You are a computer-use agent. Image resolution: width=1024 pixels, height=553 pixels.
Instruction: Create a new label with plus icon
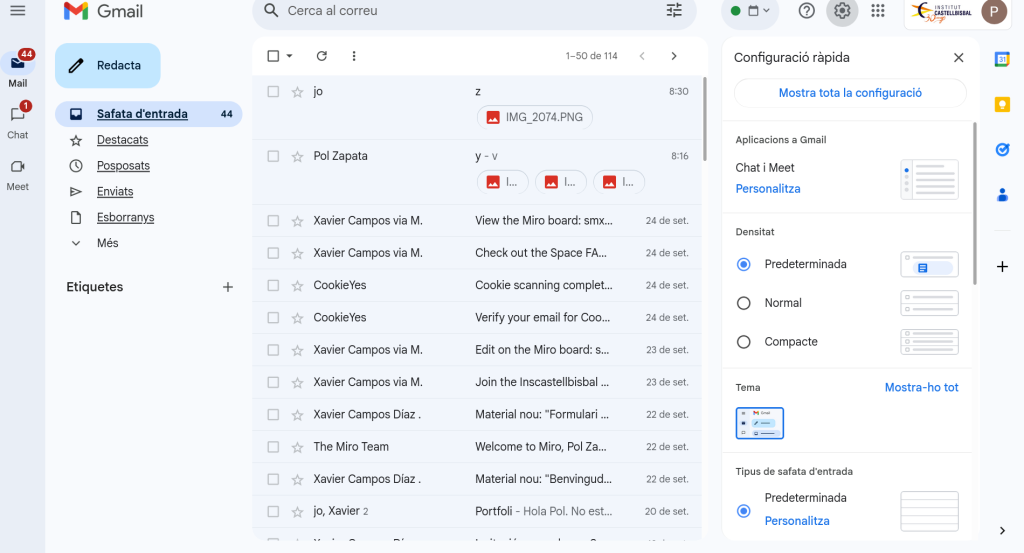pyautogui.click(x=227, y=287)
